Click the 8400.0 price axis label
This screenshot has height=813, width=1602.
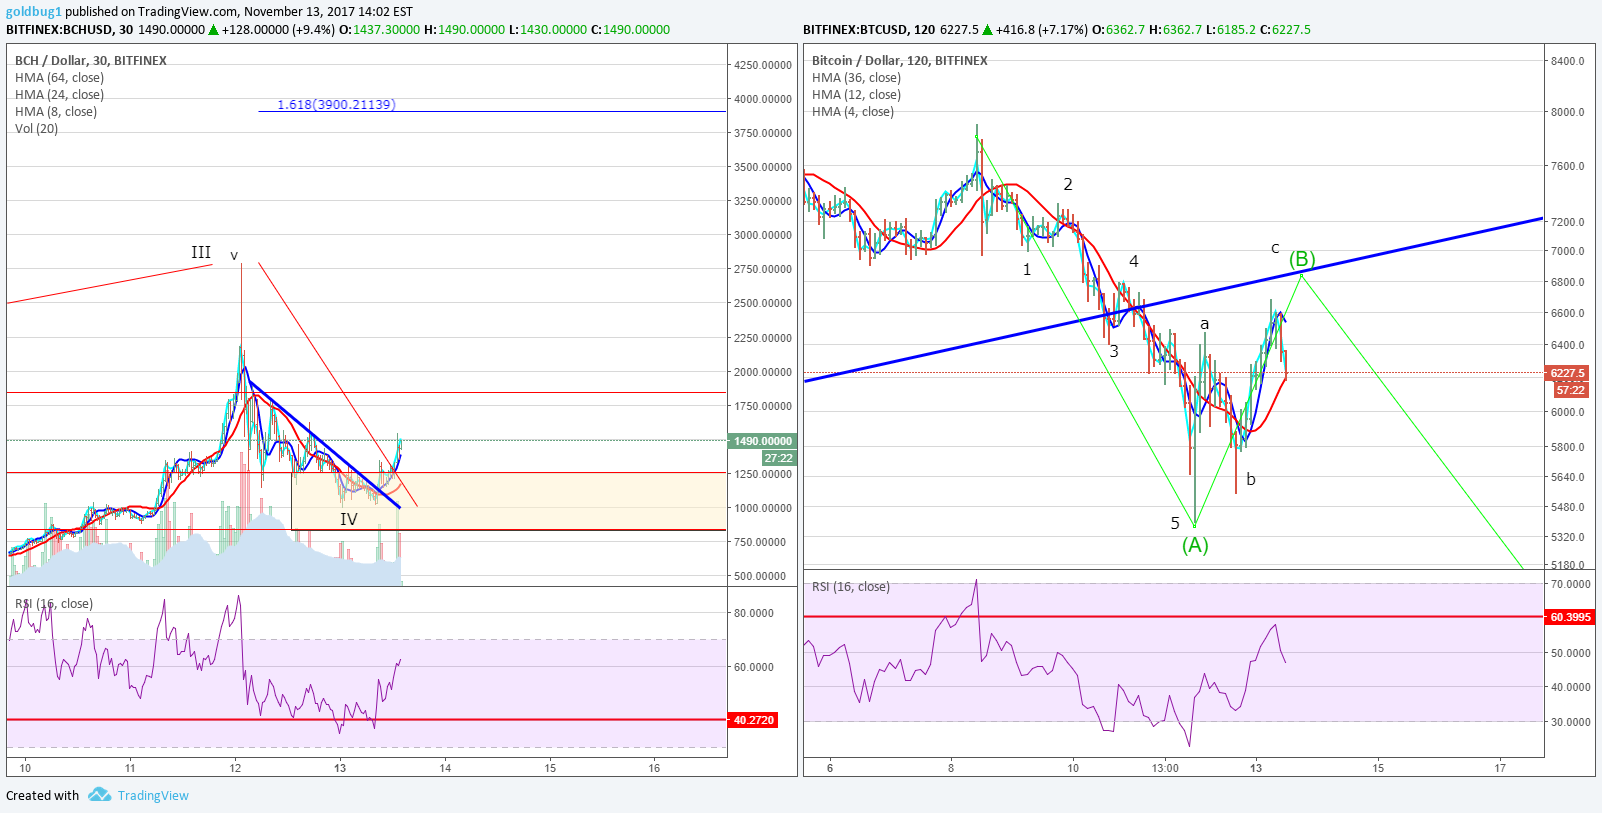point(1568,61)
